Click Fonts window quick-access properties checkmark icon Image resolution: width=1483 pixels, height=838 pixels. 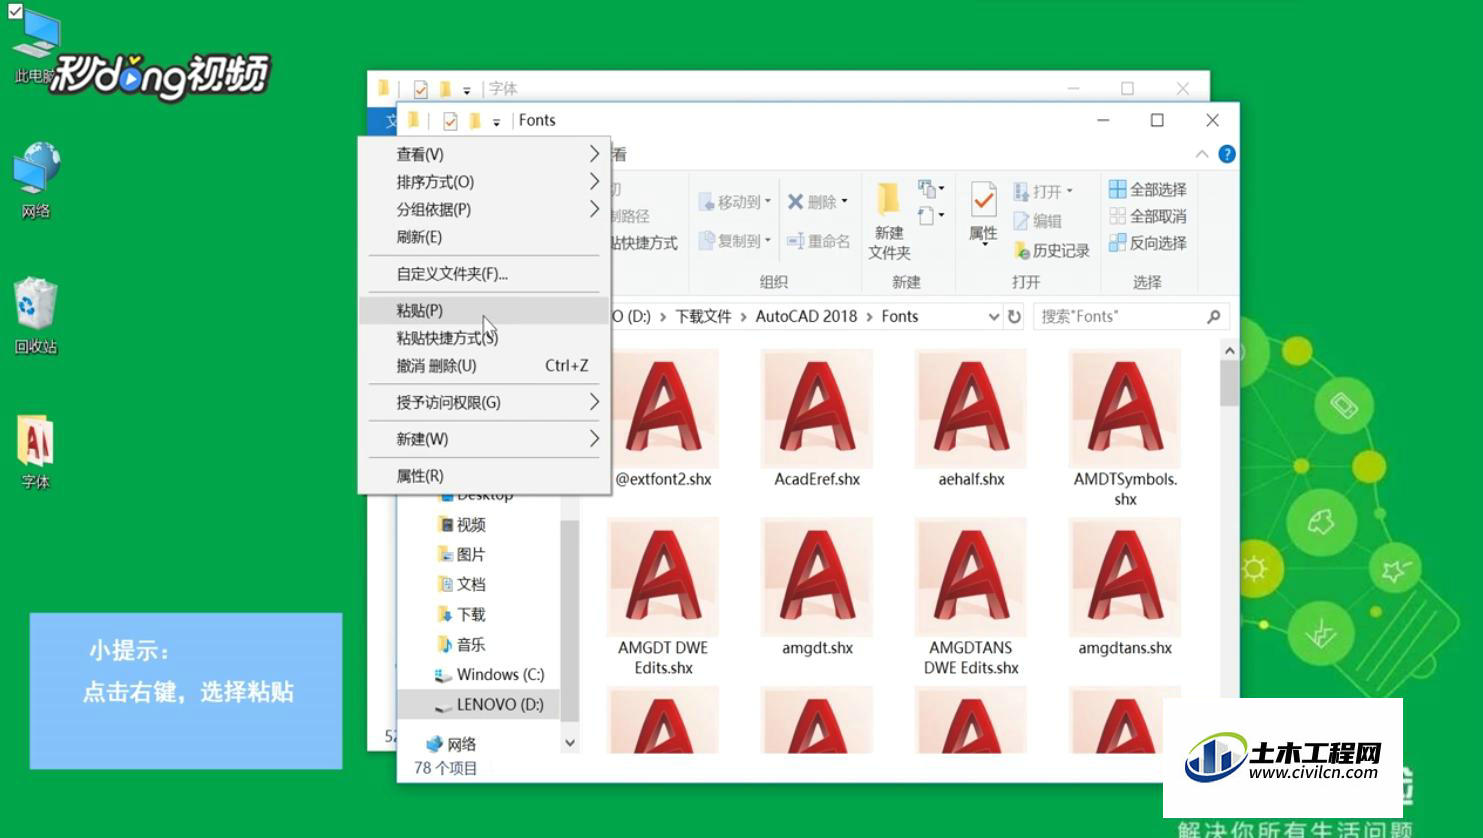tap(450, 121)
